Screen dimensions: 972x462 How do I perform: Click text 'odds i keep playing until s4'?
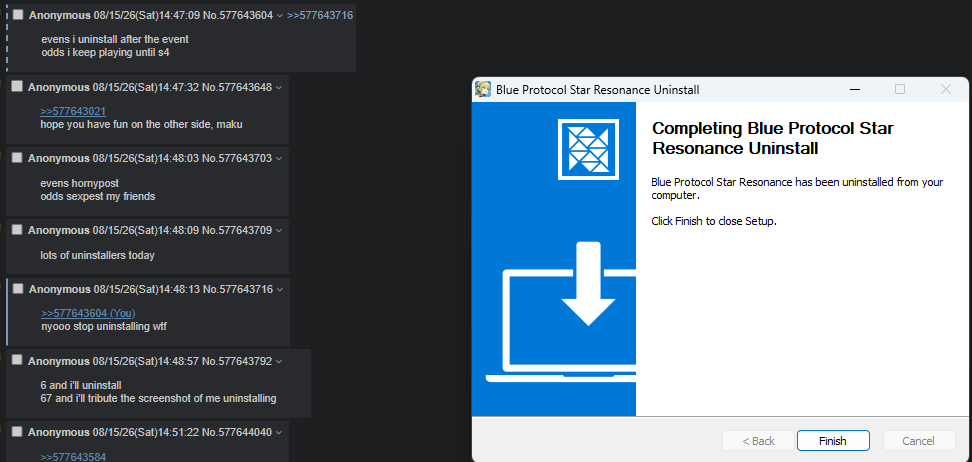point(105,53)
